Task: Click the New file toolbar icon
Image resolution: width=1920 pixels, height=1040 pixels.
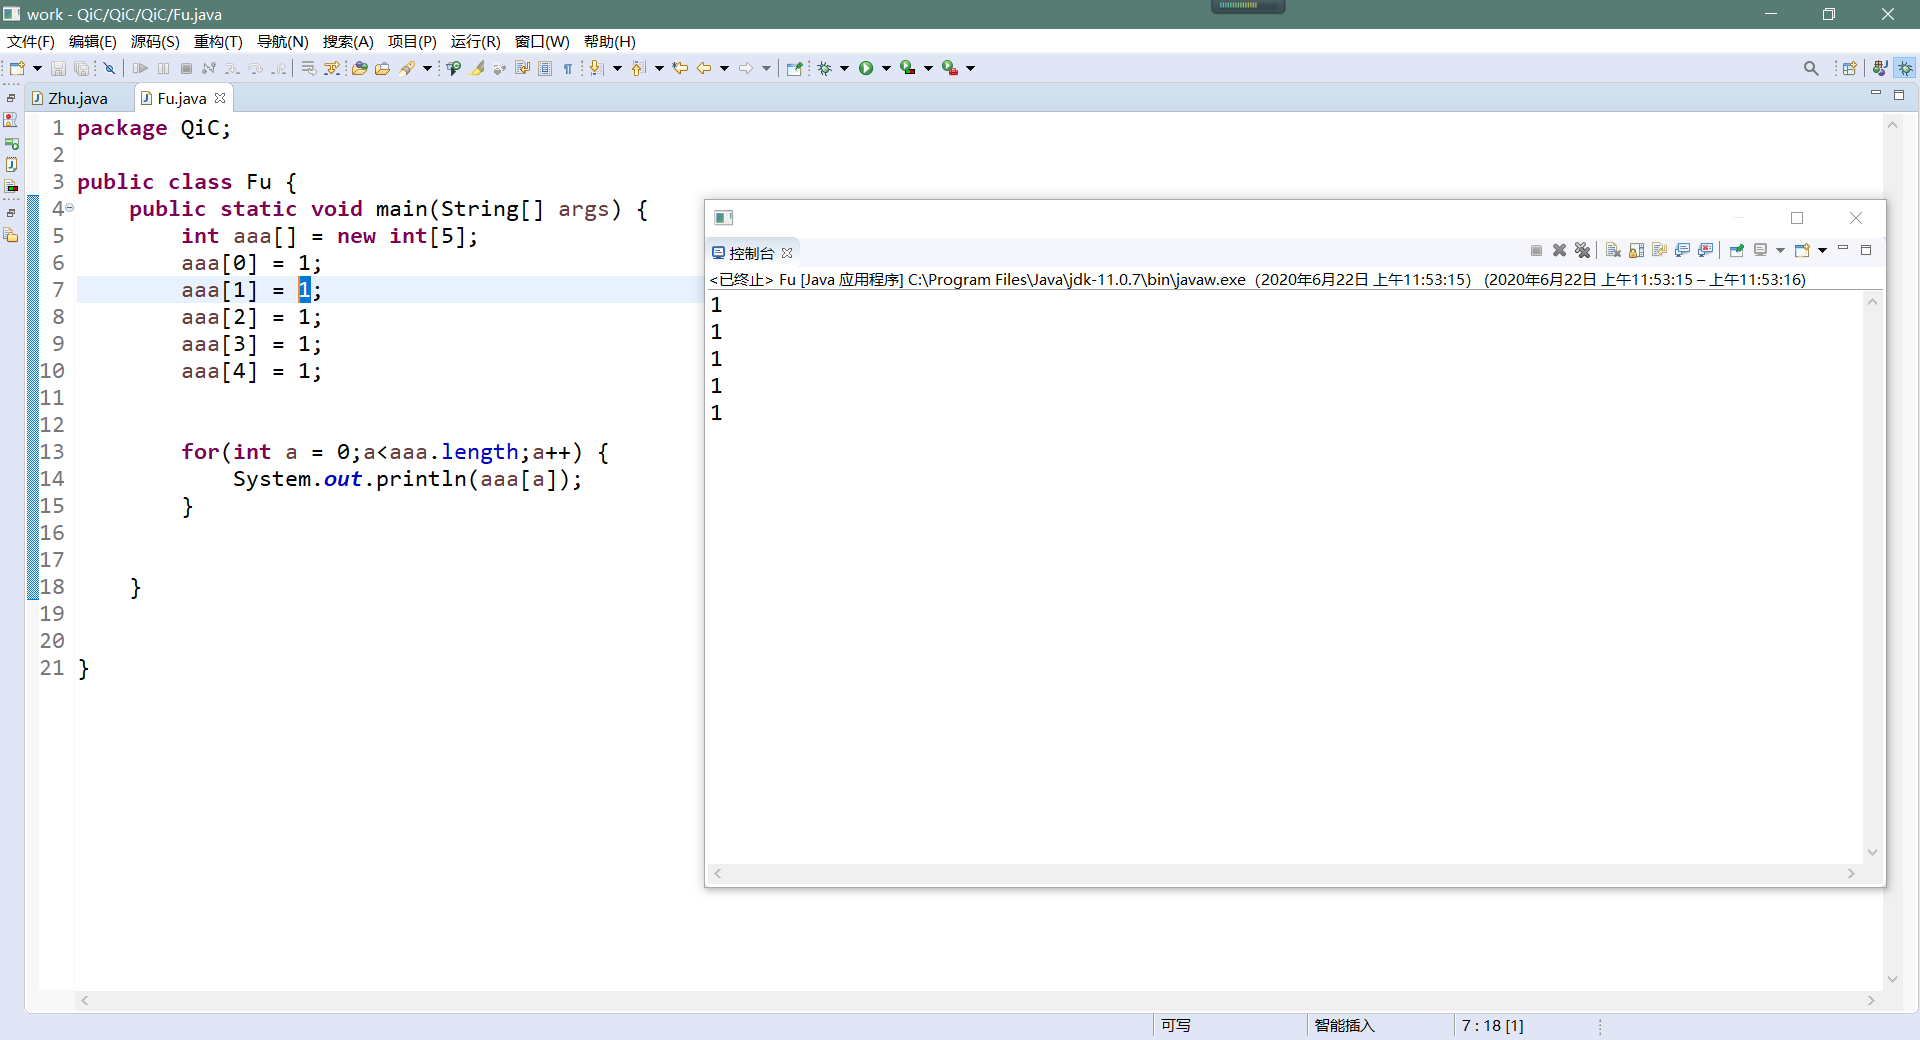Action: (17, 68)
